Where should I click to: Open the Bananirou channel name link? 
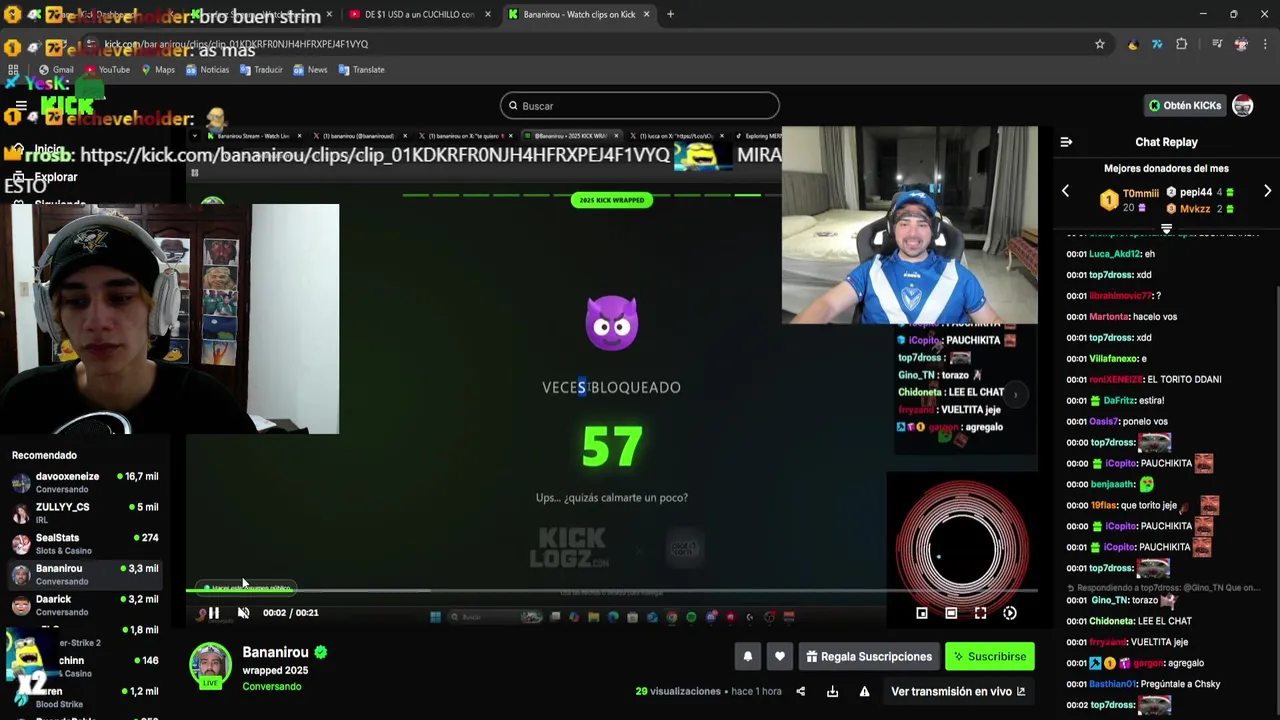coord(275,652)
